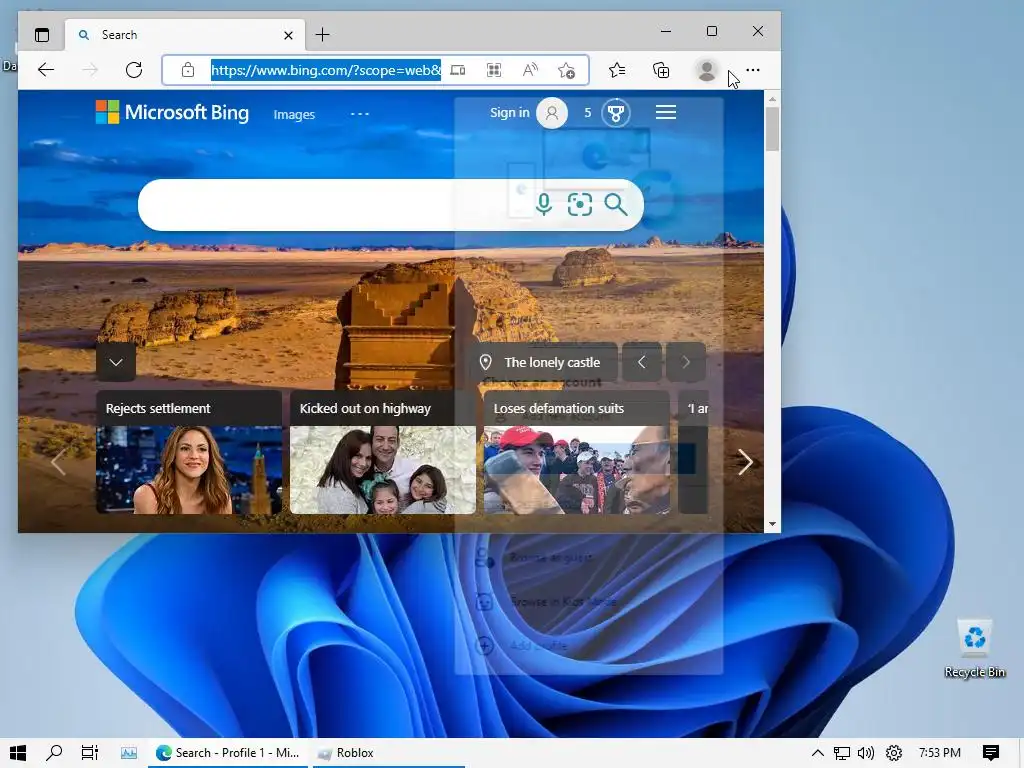Add this page to favorites star icon
Viewport: 1024px width, 768px height.
(566, 70)
